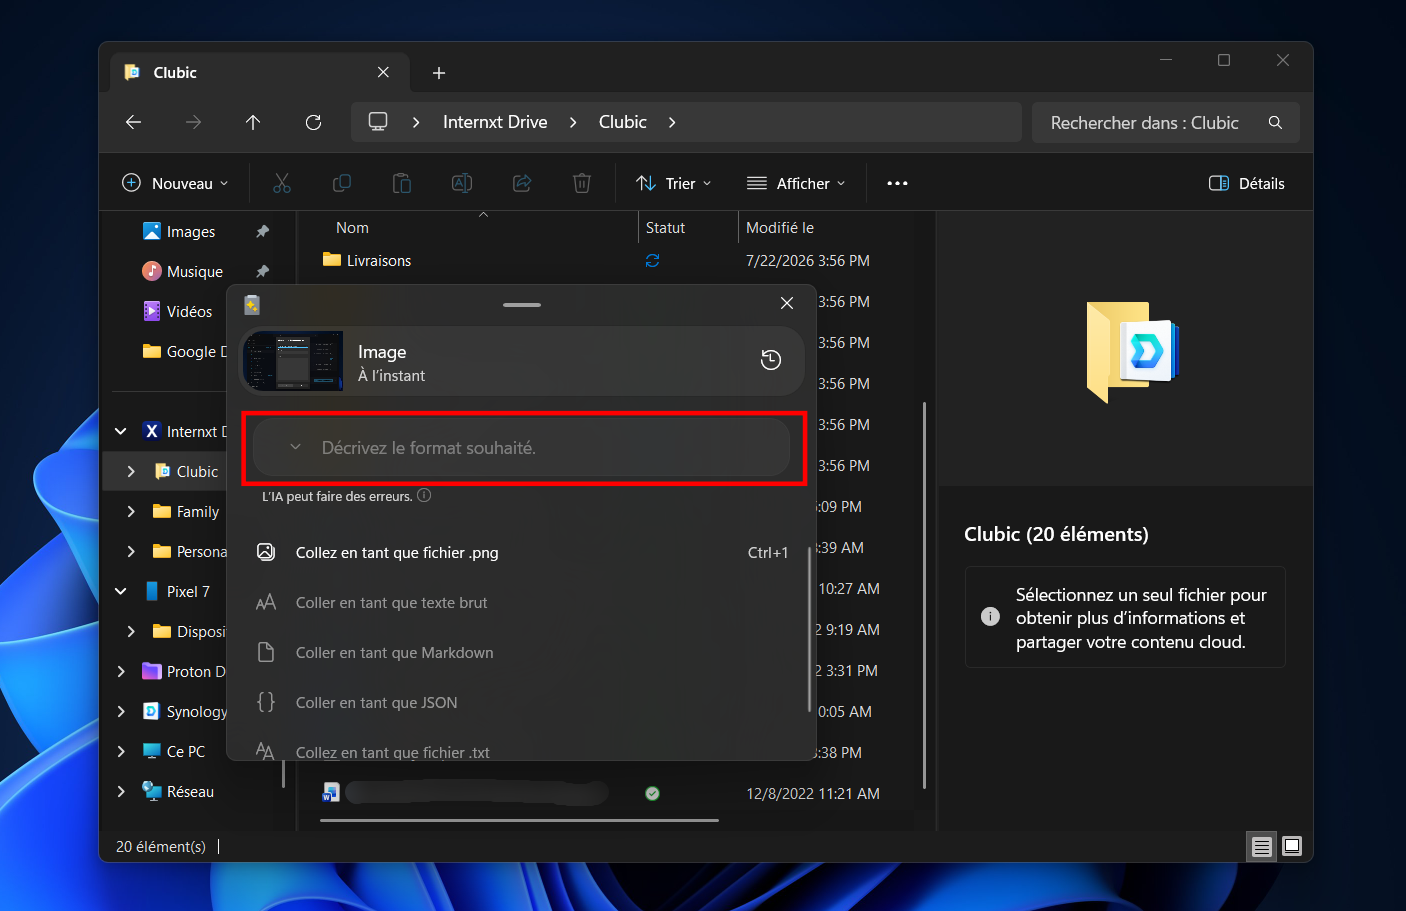
Task: Click the Delete trash icon
Action: (x=582, y=183)
